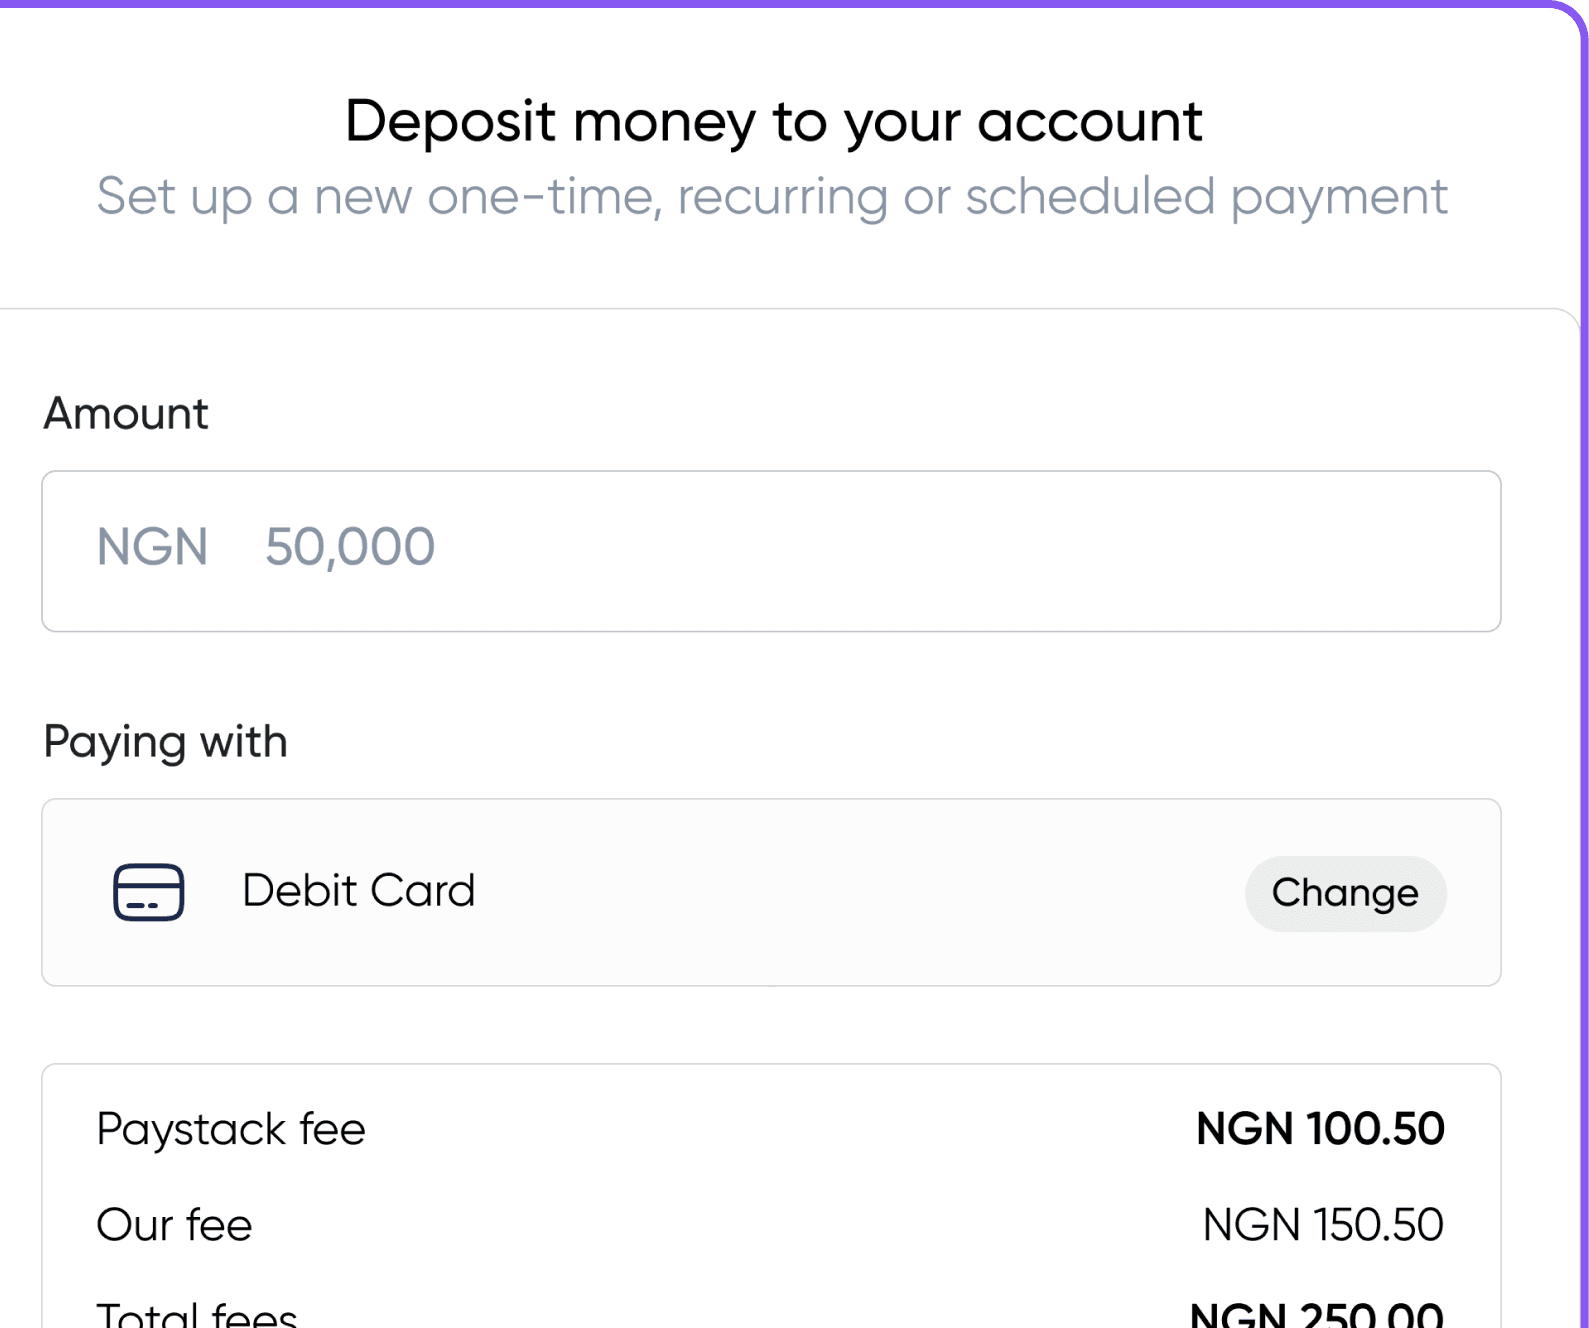Click the NGN 150.50 fee value

[1323, 1225]
